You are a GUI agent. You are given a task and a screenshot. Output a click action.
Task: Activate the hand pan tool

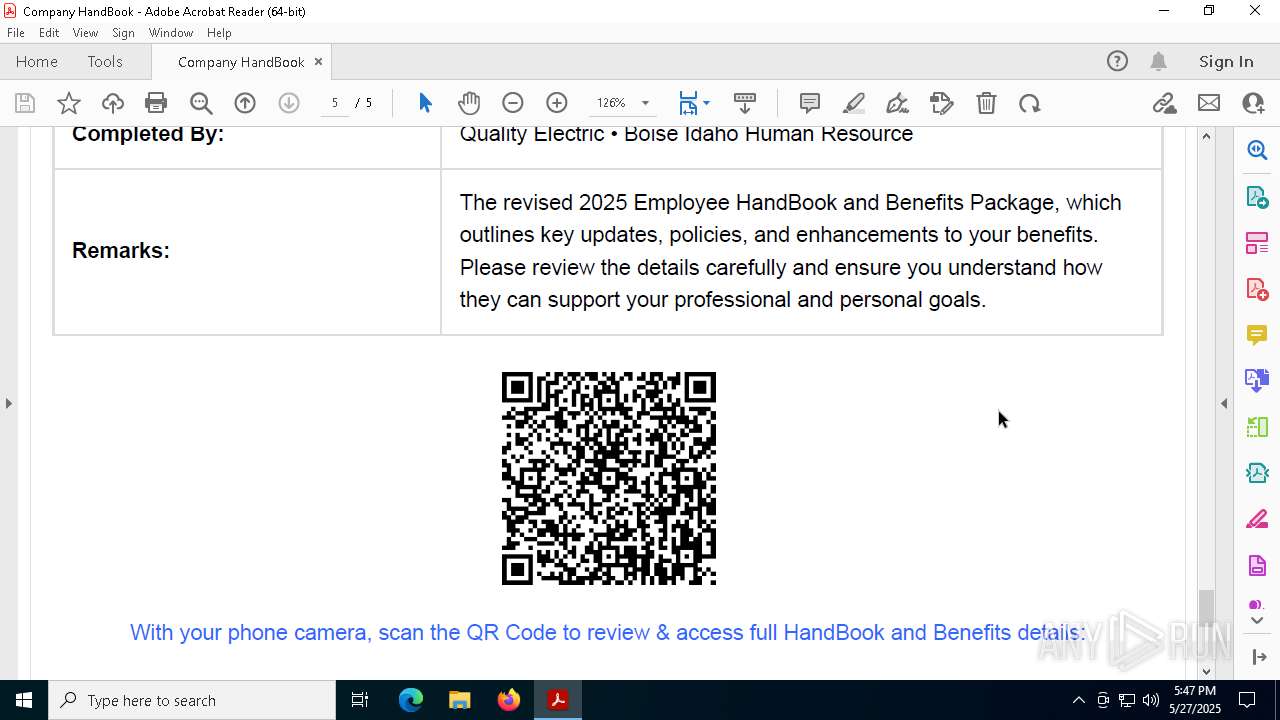pyautogui.click(x=469, y=103)
